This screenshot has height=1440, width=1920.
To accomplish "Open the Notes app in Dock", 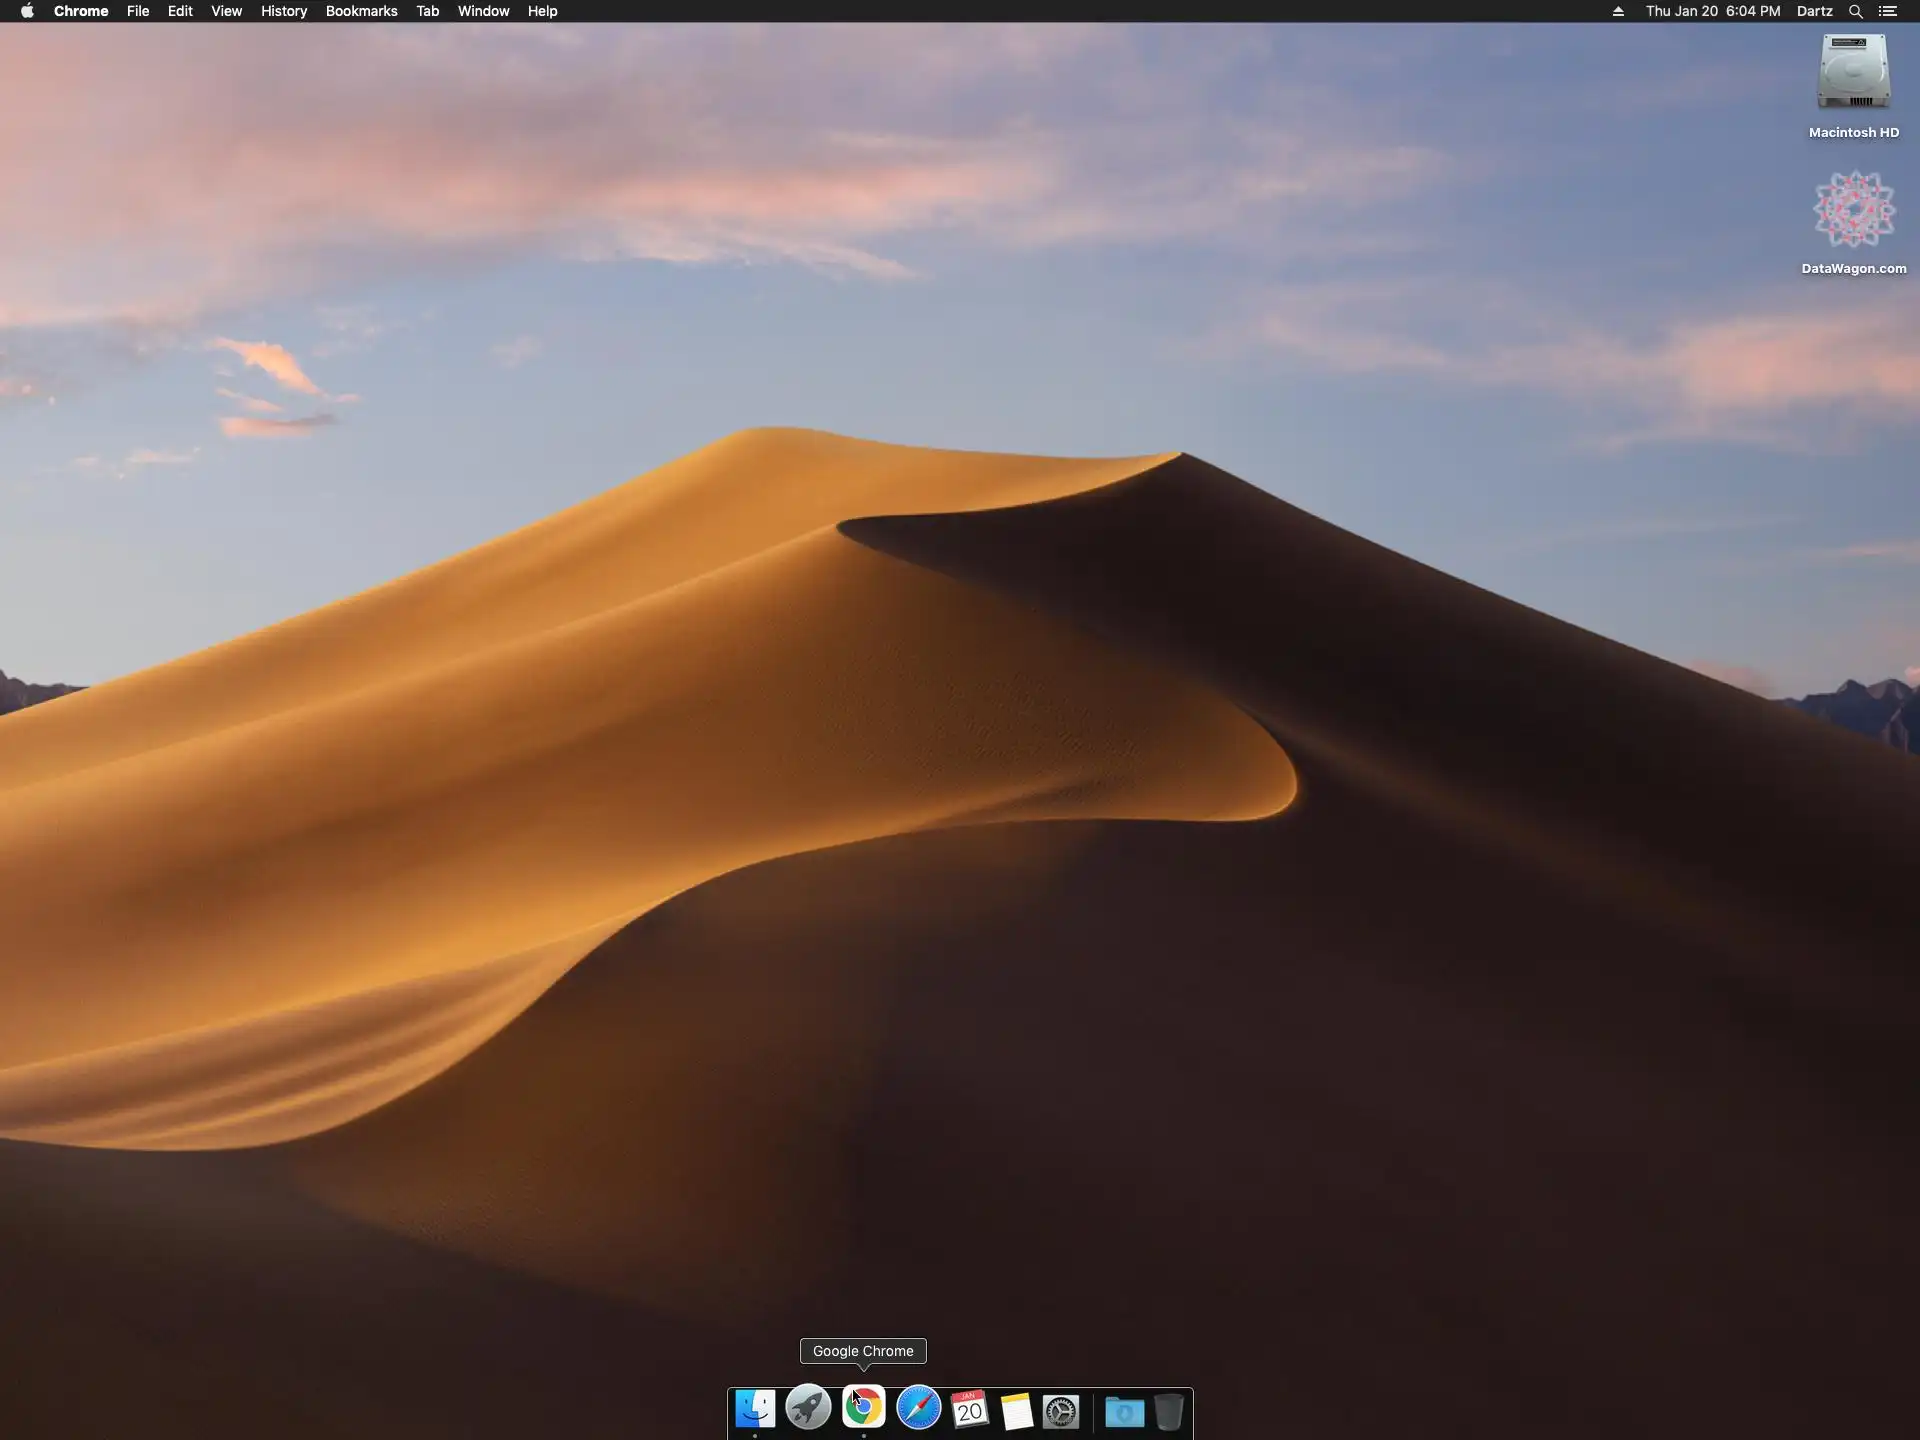I will pyautogui.click(x=1016, y=1411).
